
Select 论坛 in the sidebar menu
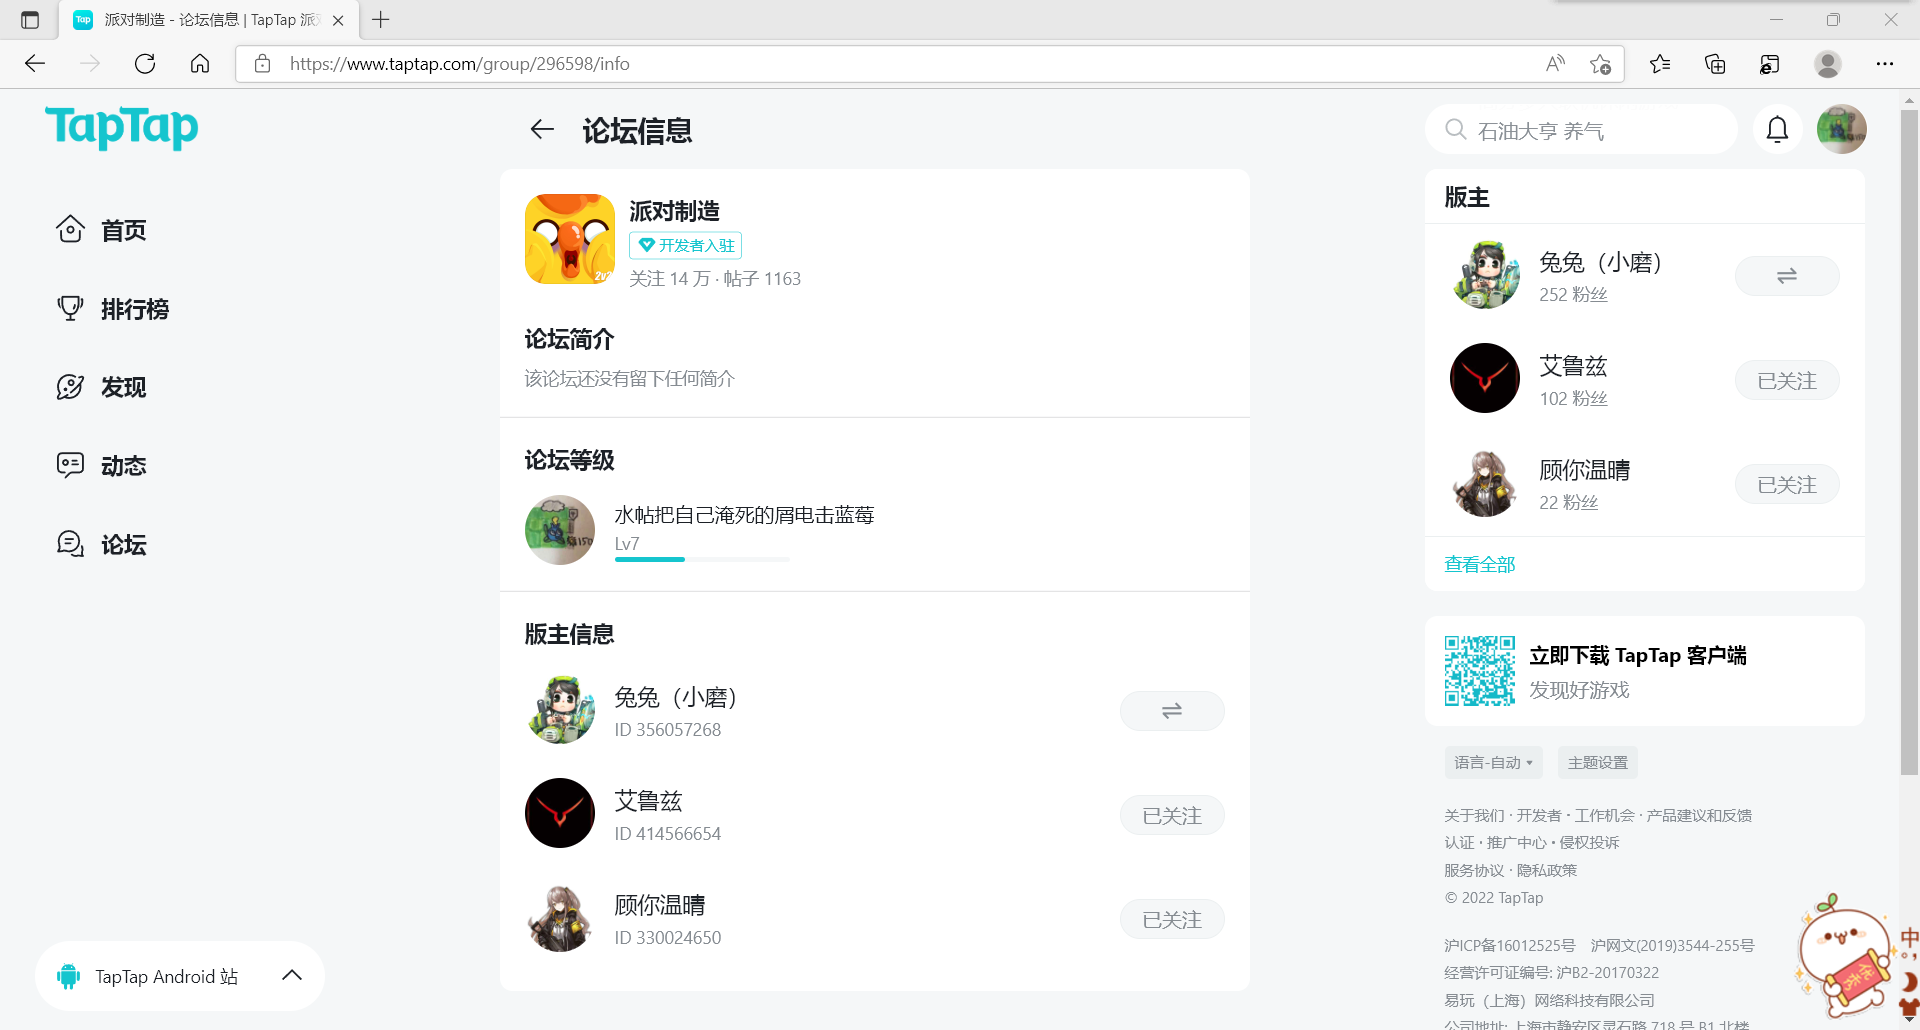point(124,545)
